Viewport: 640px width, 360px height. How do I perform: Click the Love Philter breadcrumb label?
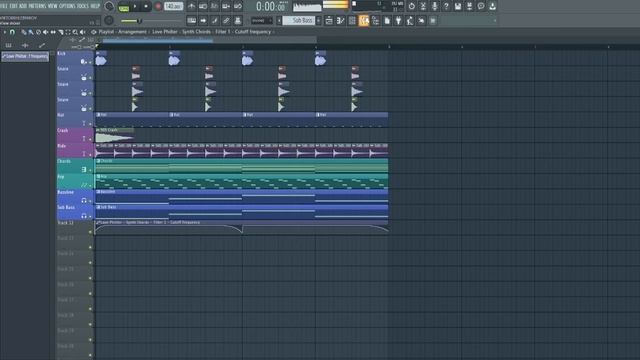tap(165, 32)
